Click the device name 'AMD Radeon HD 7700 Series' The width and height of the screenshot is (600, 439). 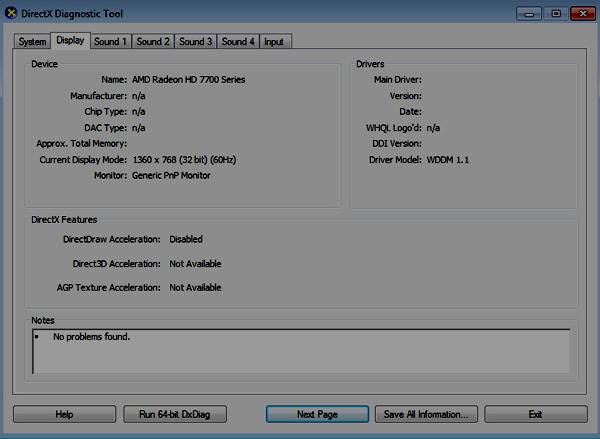coord(189,80)
